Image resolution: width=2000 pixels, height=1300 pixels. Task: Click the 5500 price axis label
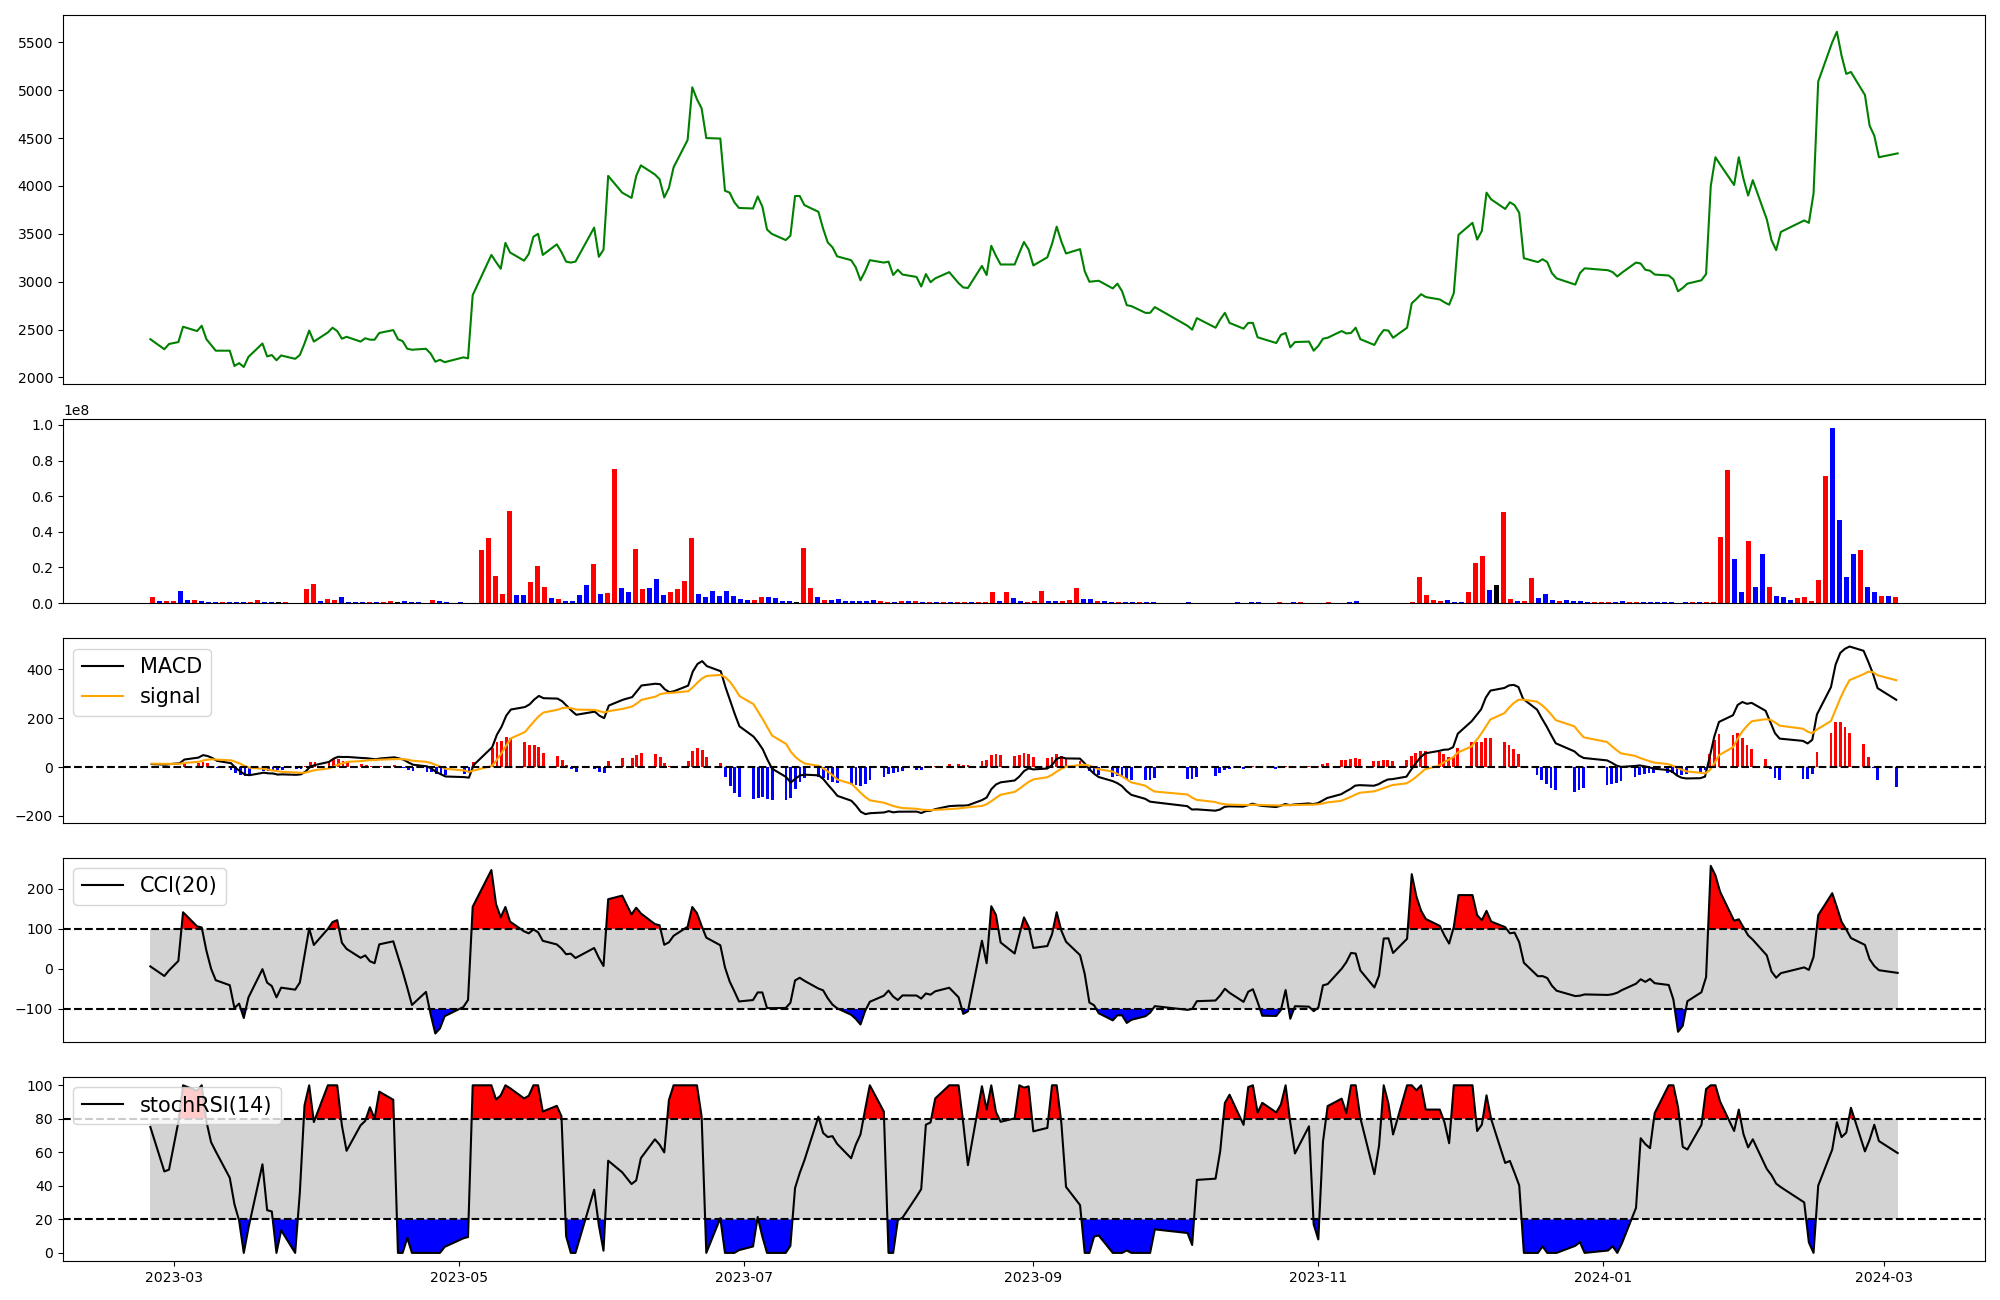(36, 43)
